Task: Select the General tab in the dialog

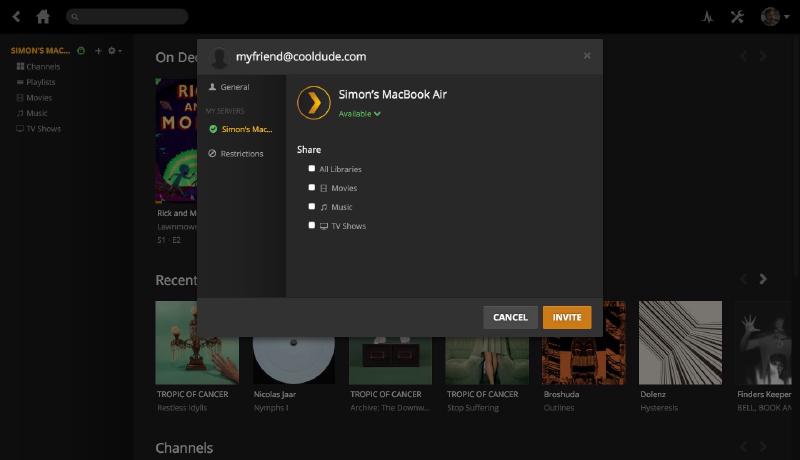Action: (230, 87)
